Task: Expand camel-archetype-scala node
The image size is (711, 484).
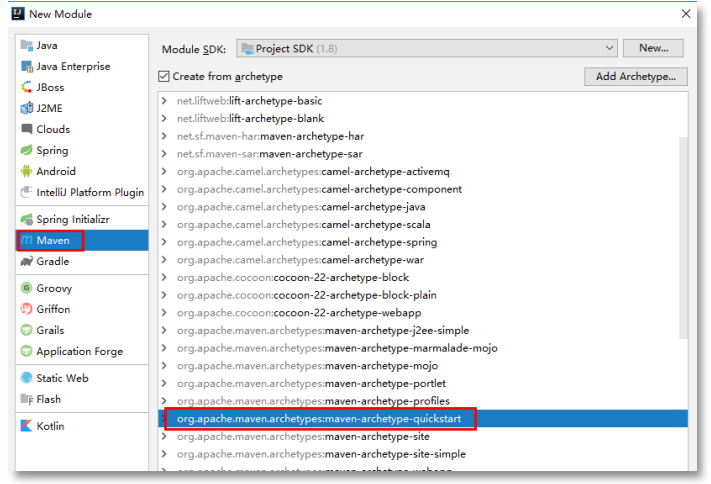Action: point(164,225)
